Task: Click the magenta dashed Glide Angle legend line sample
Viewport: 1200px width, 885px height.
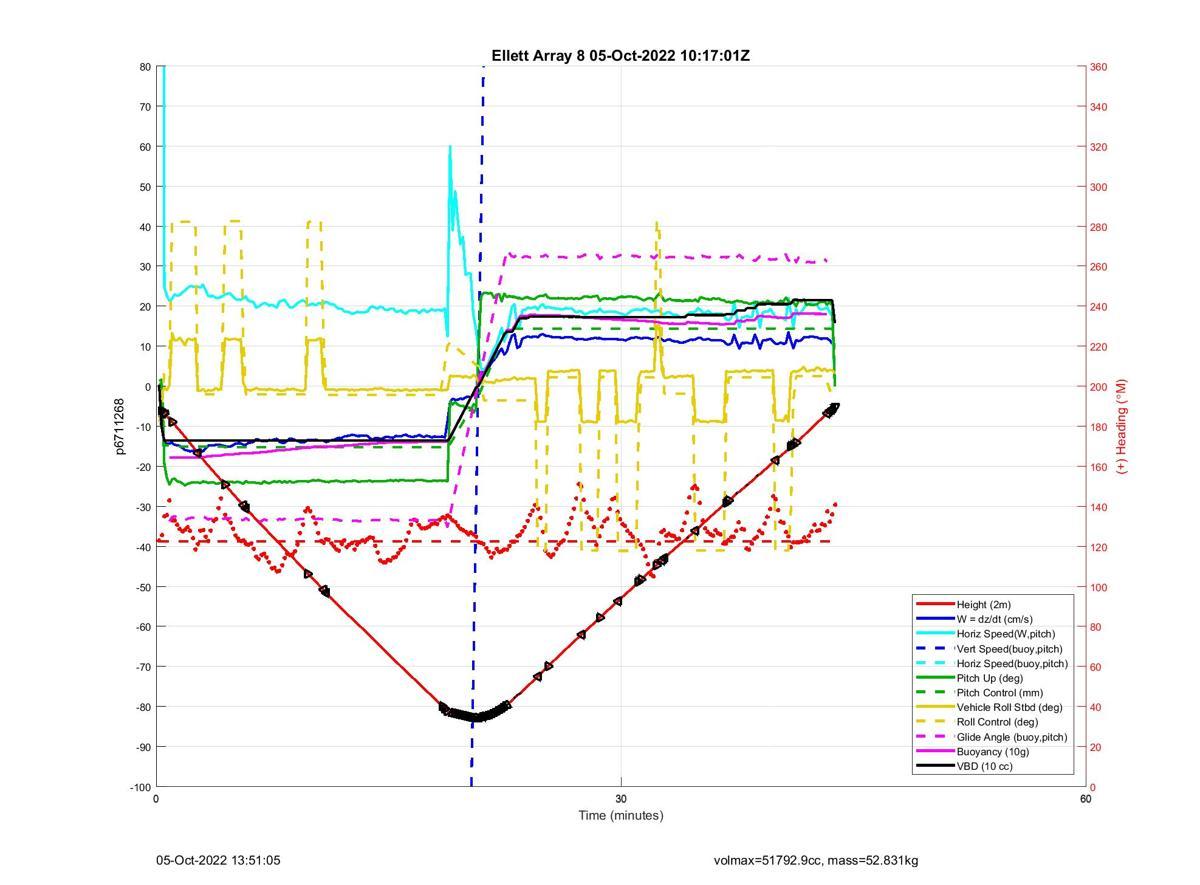Action: [934, 737]
